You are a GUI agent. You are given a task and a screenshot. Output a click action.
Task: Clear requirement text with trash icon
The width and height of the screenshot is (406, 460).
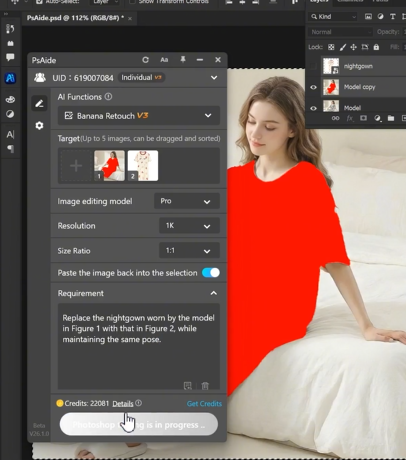tap(205, 386)
